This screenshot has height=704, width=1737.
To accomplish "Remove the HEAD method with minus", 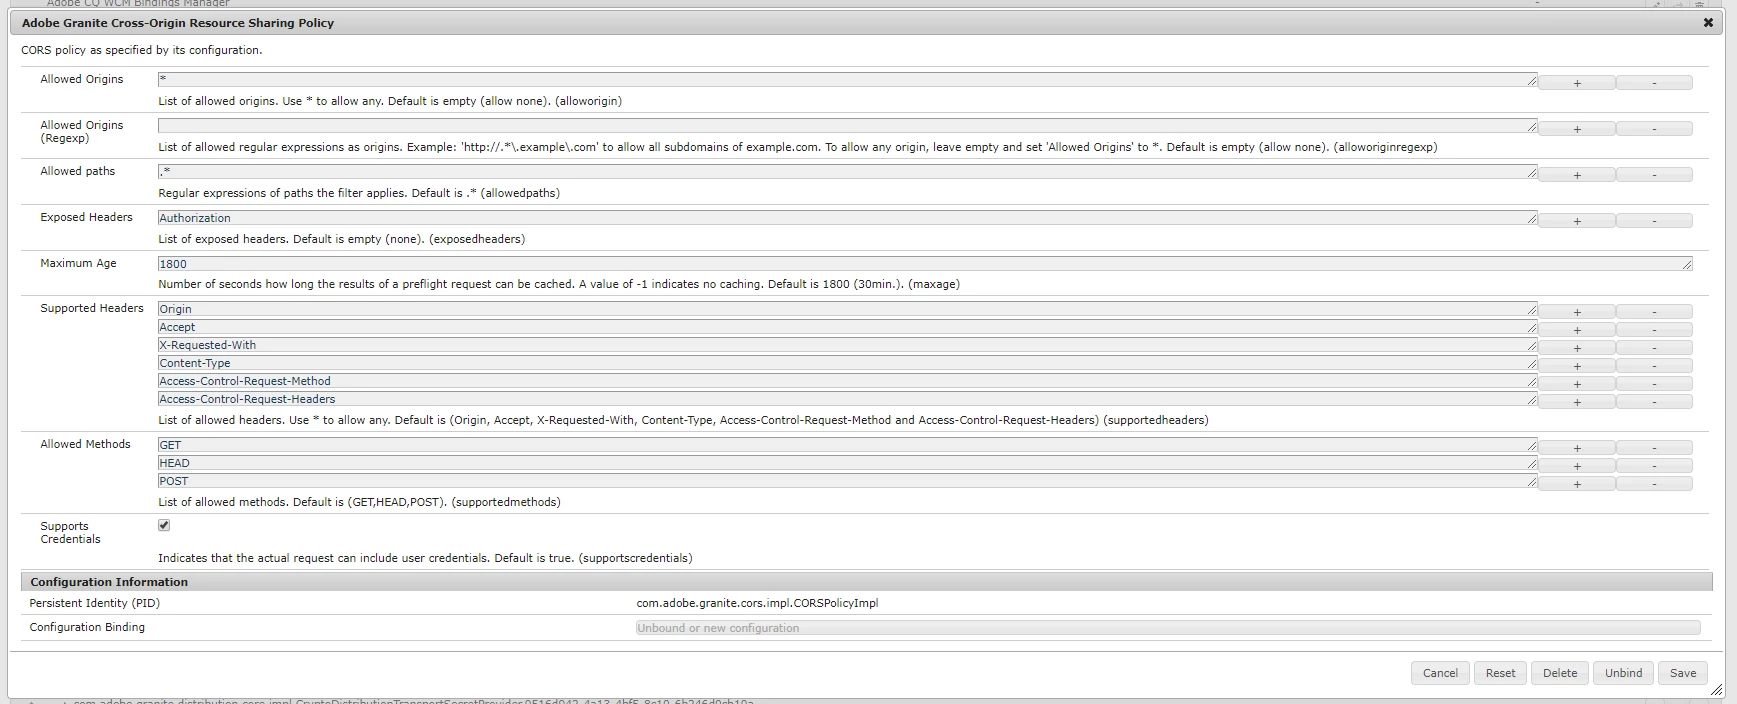I will [1654, 466].
